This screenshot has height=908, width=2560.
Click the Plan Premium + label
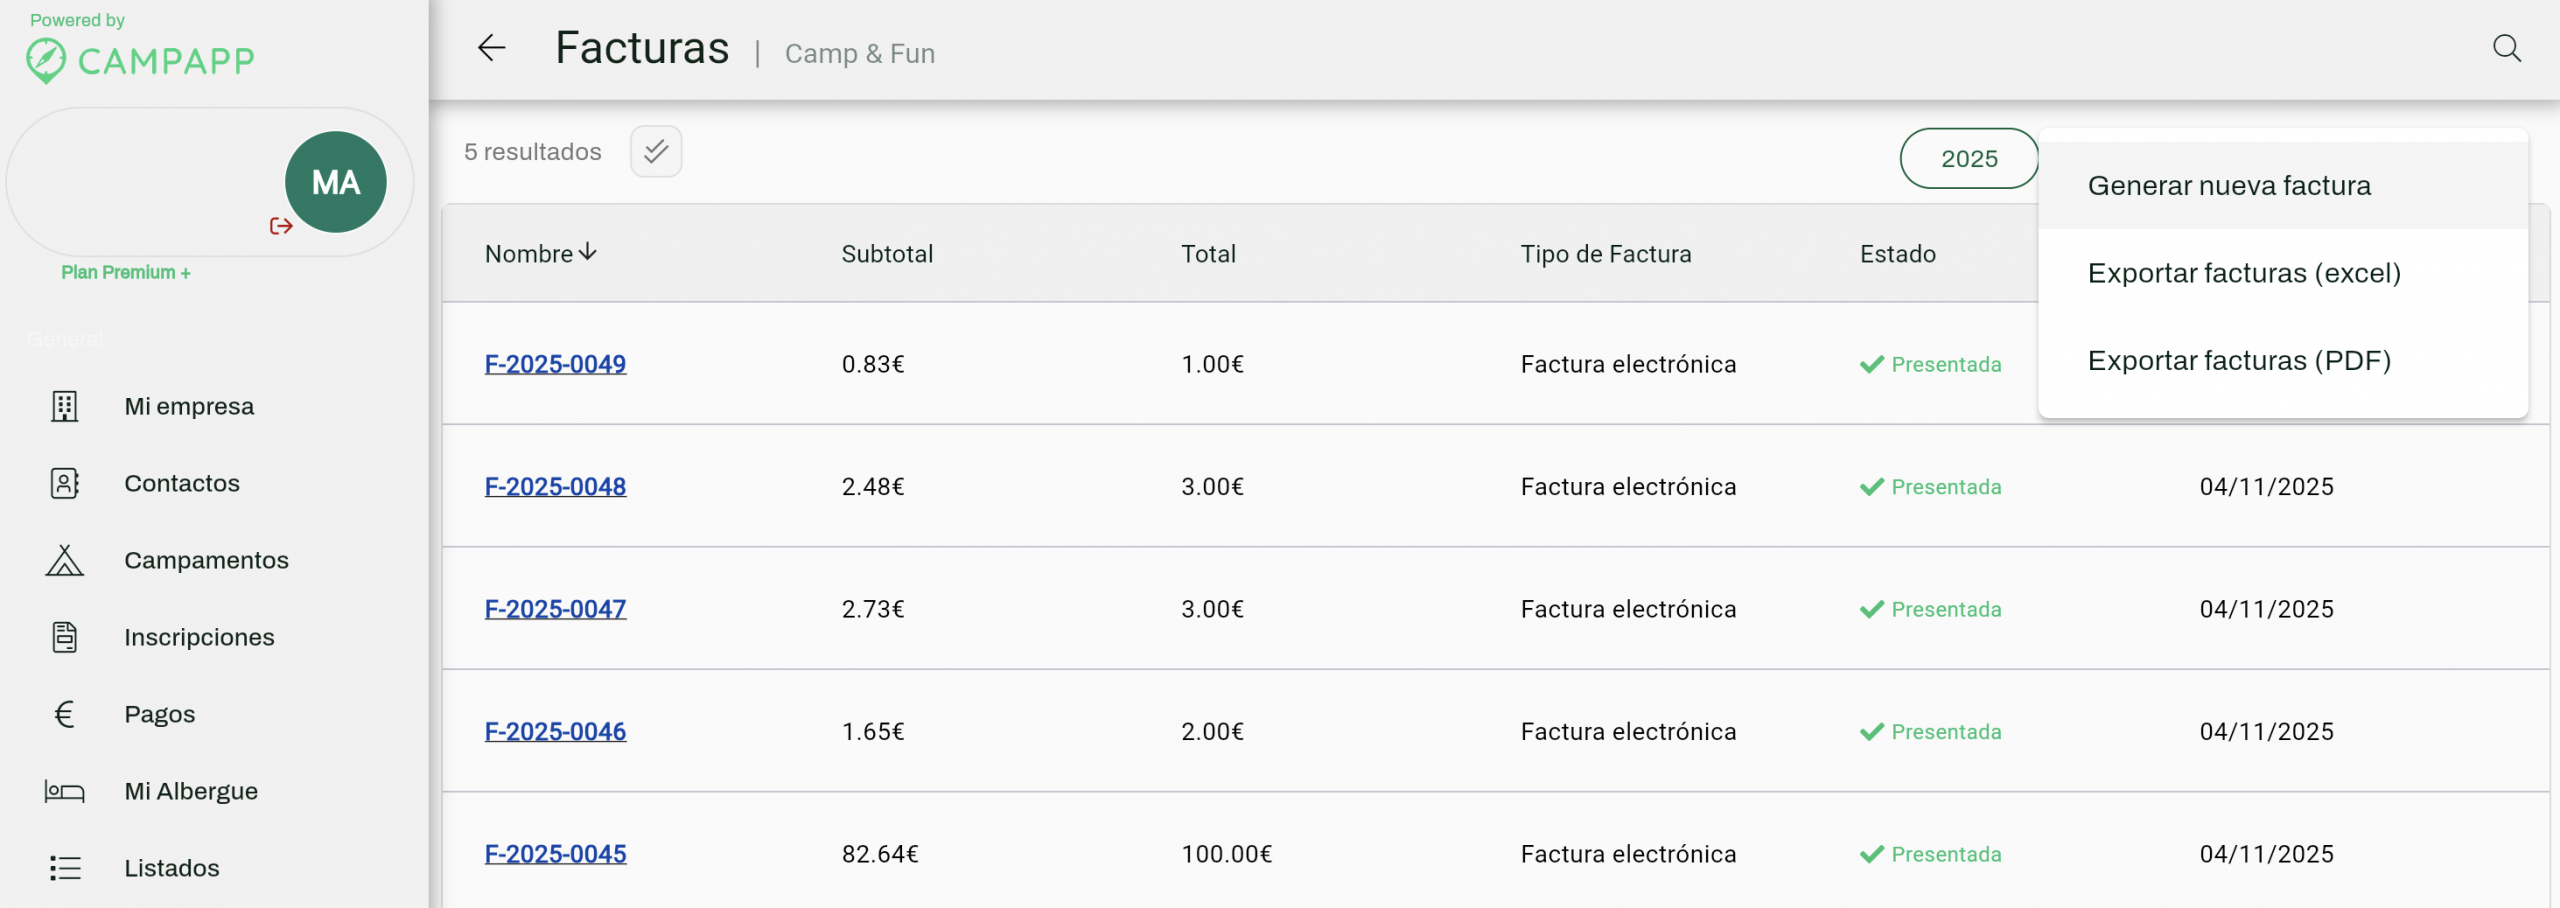pyautogui.click(x=126, y=272)
